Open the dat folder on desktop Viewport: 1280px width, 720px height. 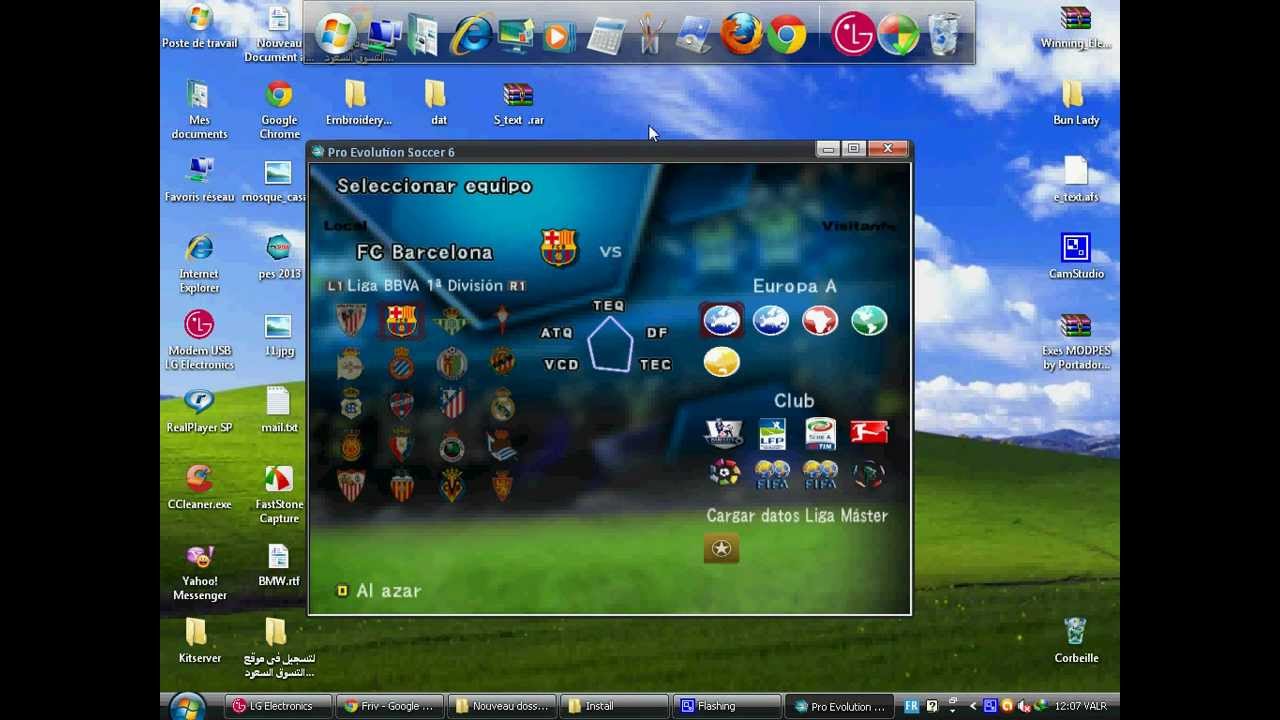tap(437, 104)
